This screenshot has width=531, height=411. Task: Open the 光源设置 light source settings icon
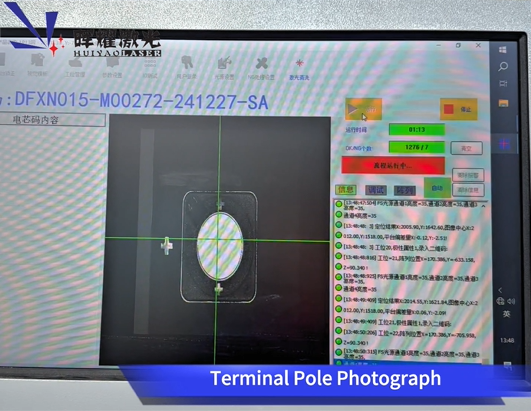coord(224,69)
